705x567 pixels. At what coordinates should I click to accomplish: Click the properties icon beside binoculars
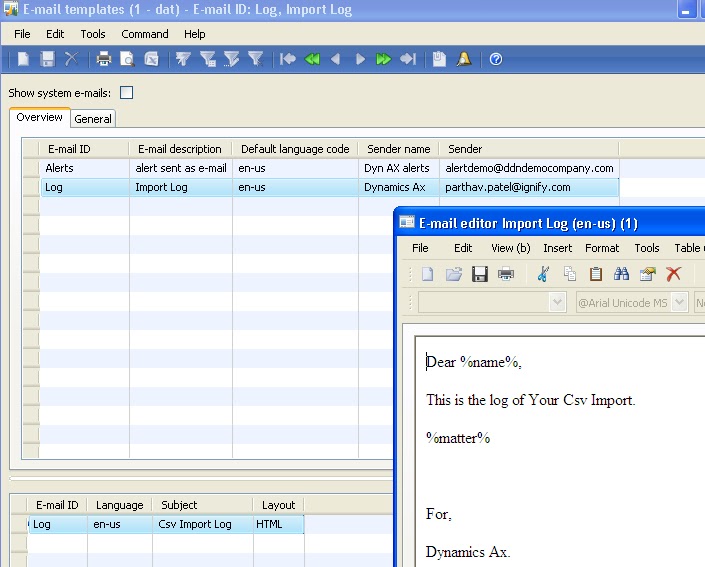[x=647, y=274]
